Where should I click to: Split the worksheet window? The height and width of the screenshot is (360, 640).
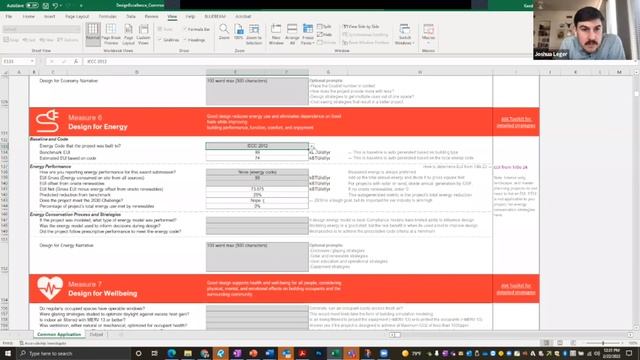click(324, 27)
